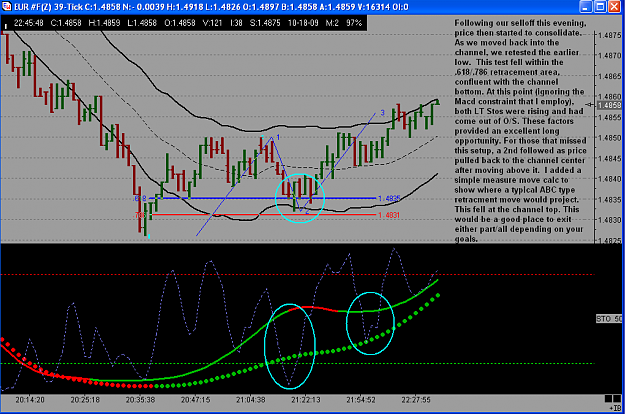The image size is (625, 414).
Task: Click the S:1.4875 value in data bar
Action: [265, 23]
